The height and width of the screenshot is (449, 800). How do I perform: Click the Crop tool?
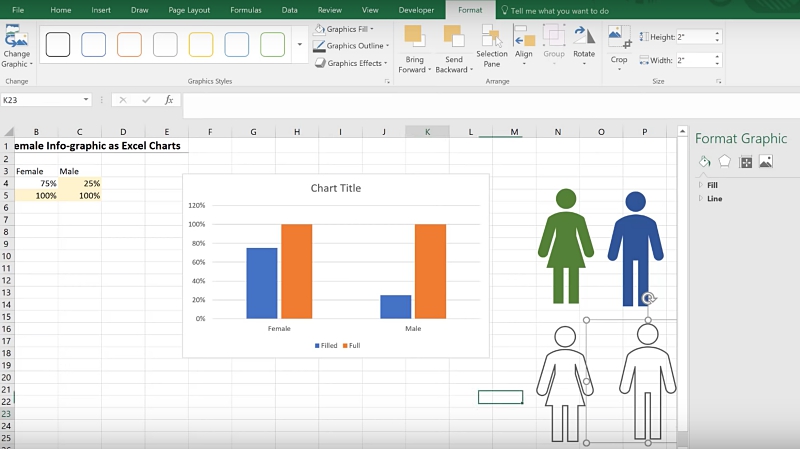tap(619, 46)
